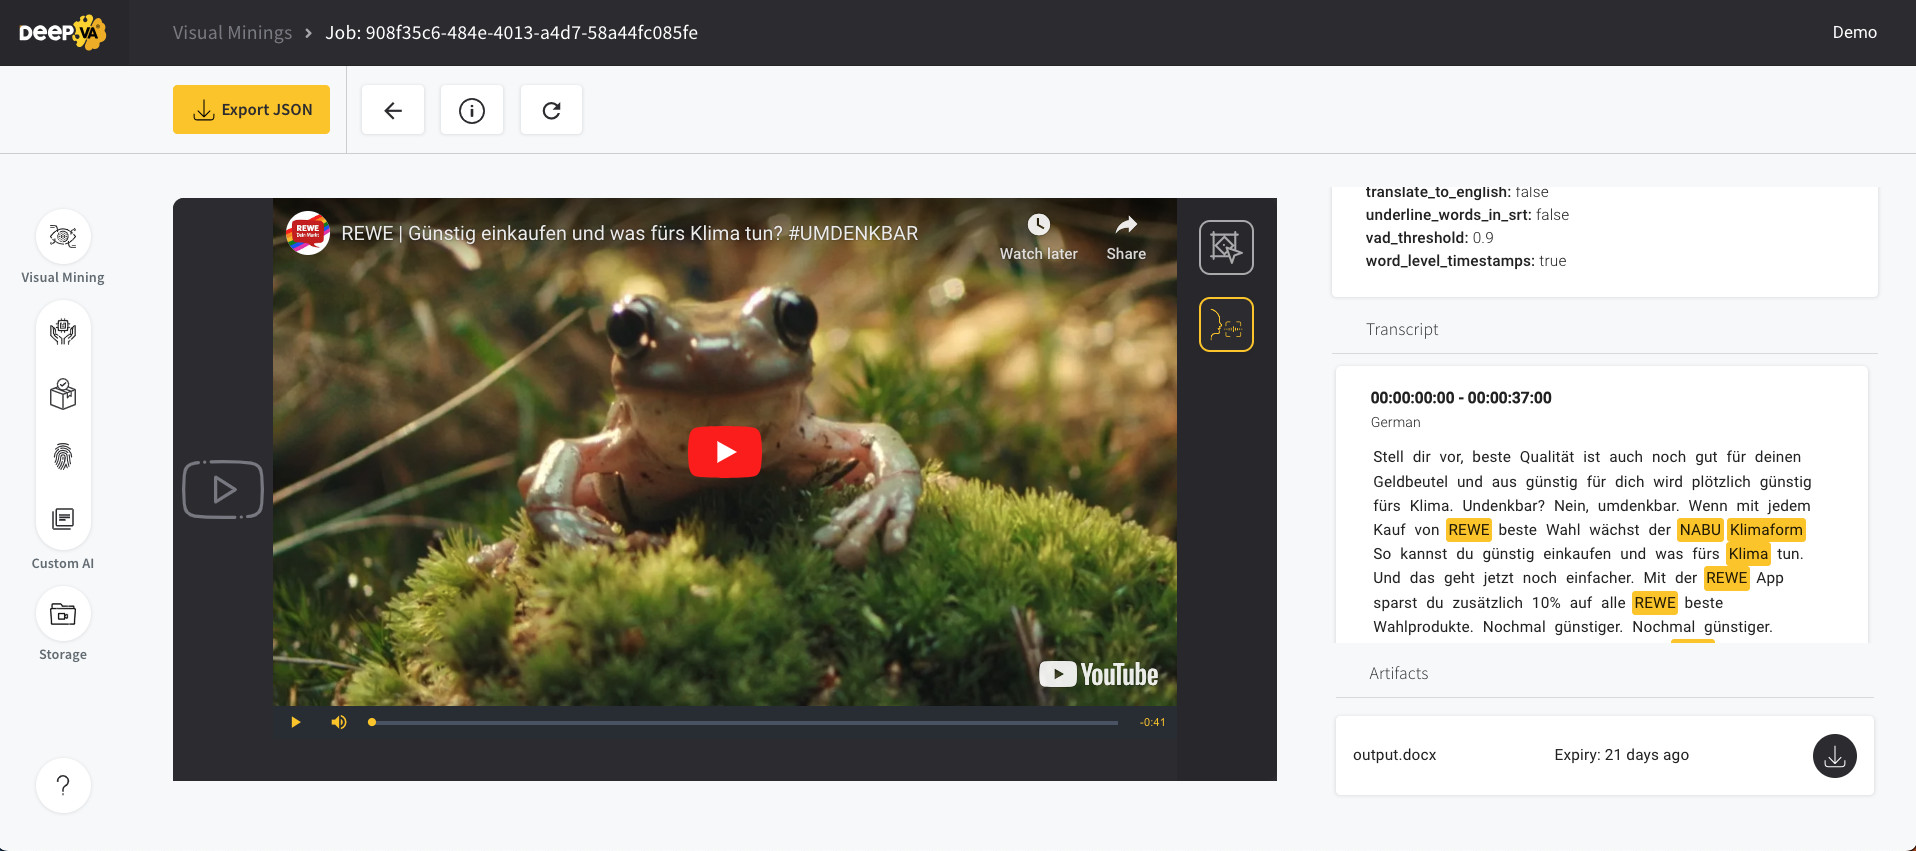This screenshot has width=1916, height=851.
Task: Click the YouTube logo in the video
Action: pyautogui.click(x=1098, y=674)
